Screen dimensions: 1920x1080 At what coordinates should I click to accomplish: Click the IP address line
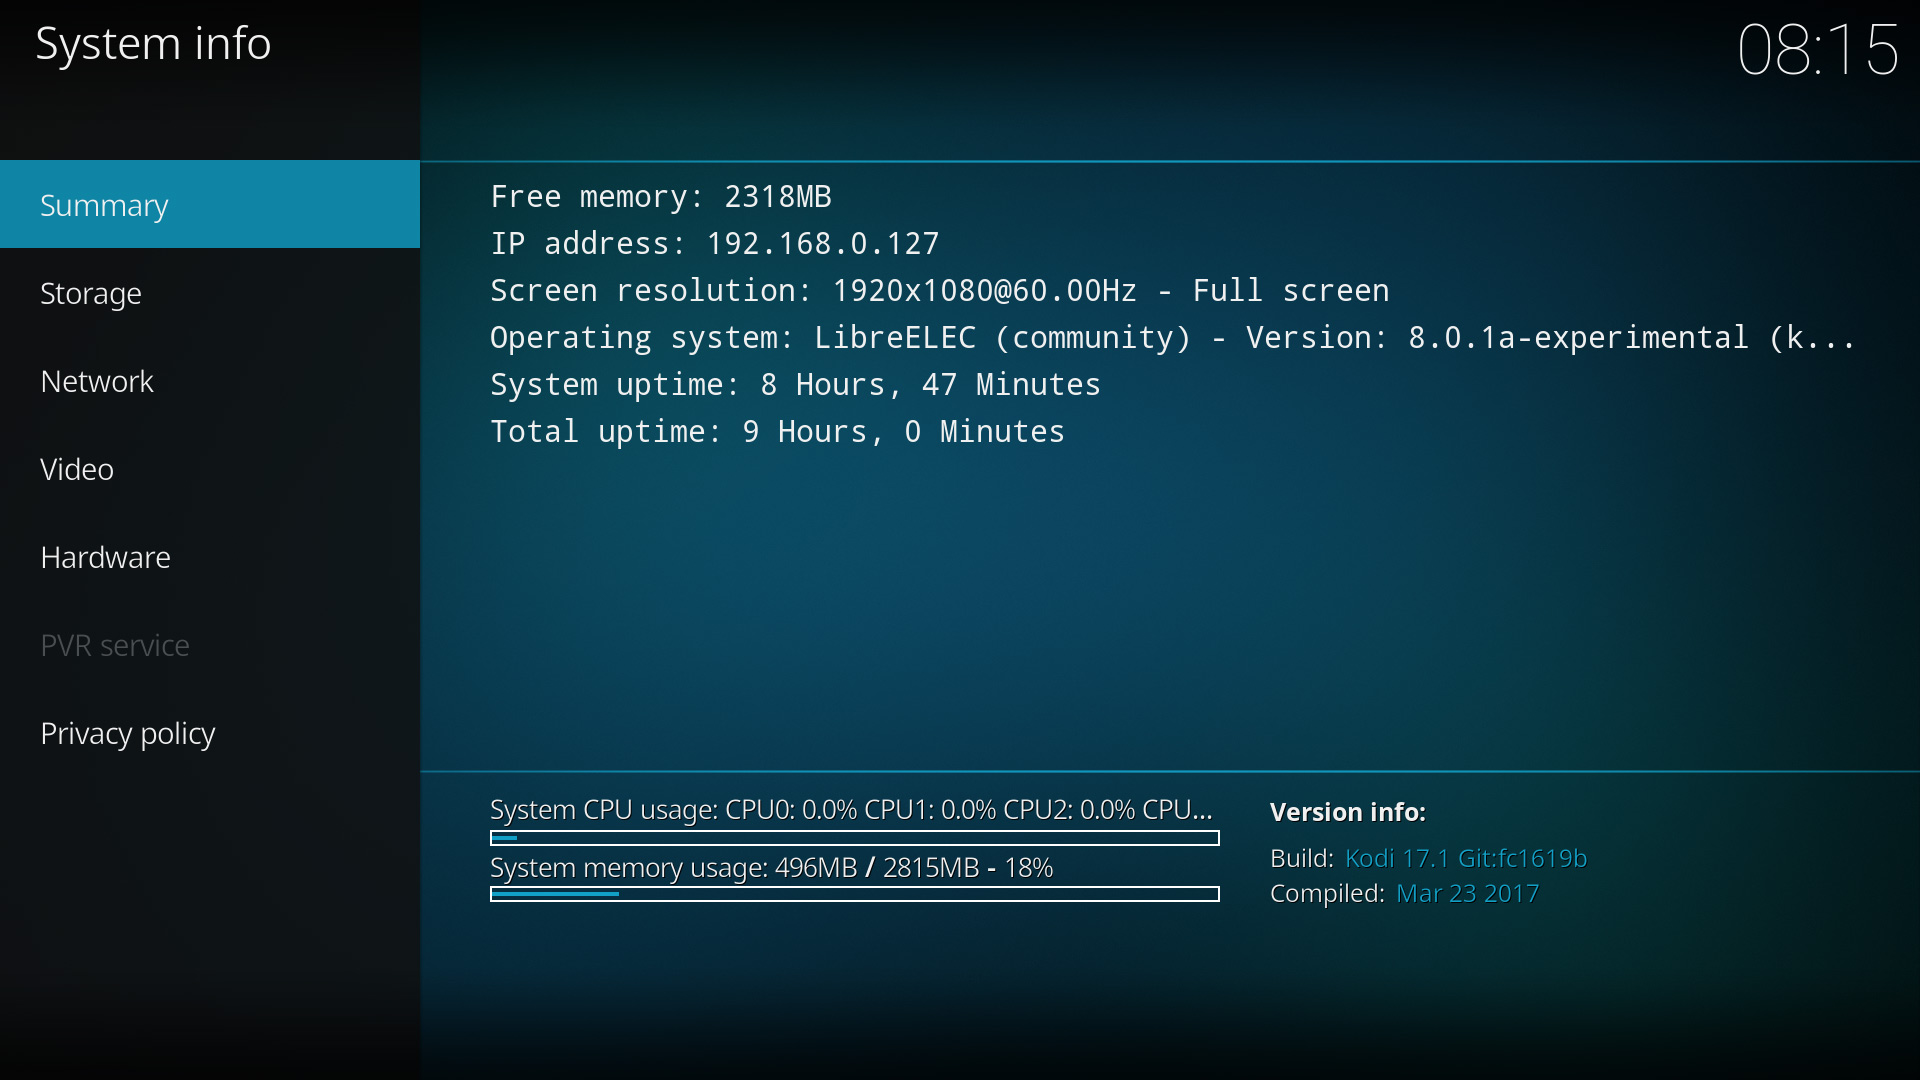pos(714,243)
